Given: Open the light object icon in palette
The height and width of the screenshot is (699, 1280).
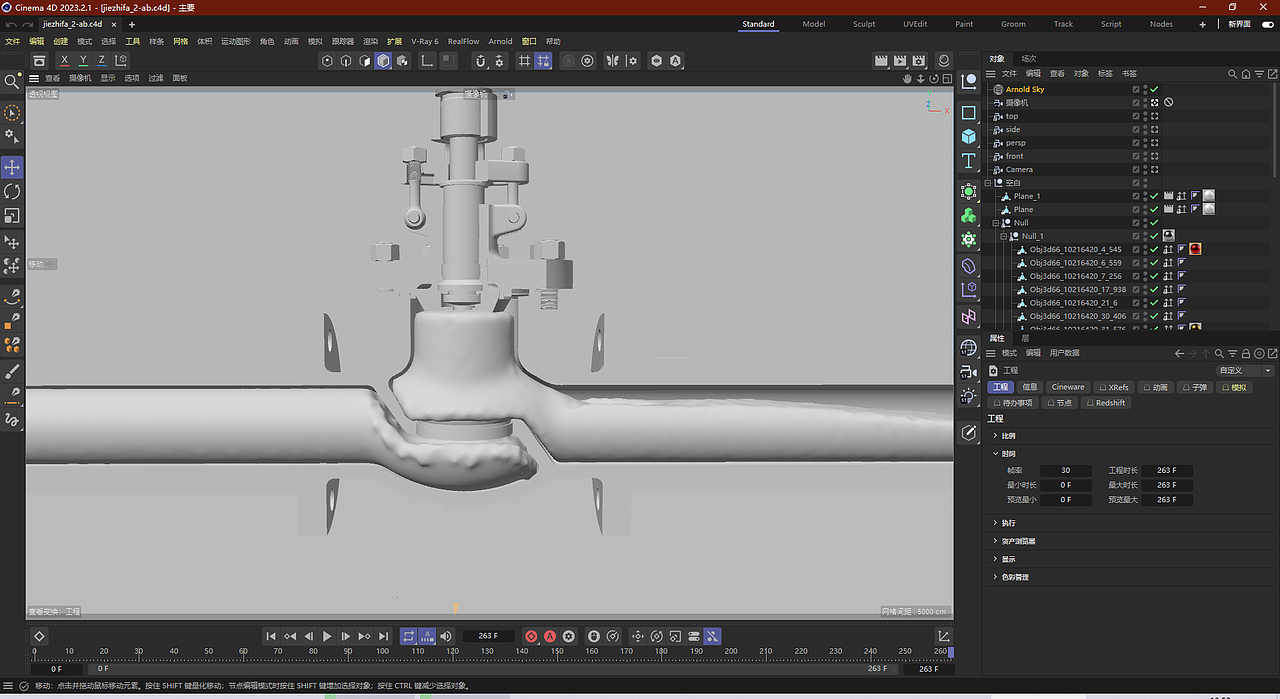Looking at the screenshot, I should click(x=968, y=396).
